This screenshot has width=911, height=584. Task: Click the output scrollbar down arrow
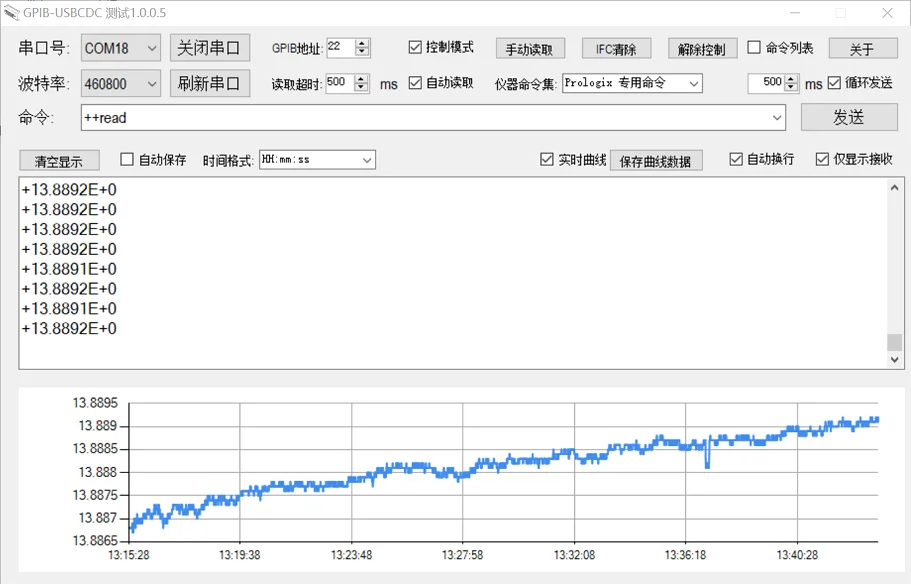[x=895, y=360]
